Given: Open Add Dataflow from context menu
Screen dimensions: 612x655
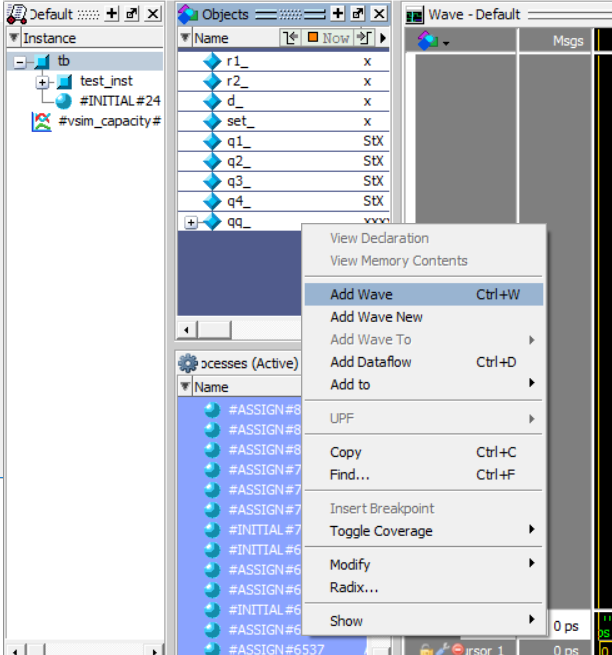Looking at the screenshot, I should (424, 362).
